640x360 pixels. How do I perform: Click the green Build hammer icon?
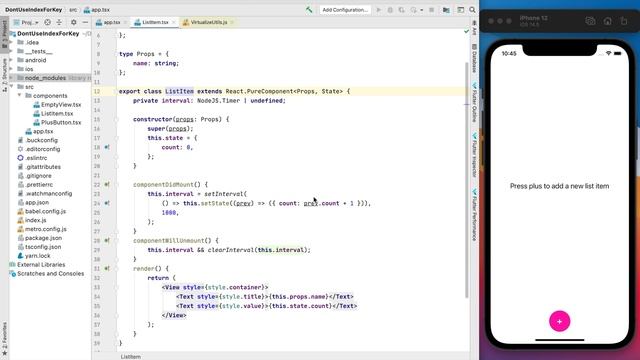[x=309, y=9]
